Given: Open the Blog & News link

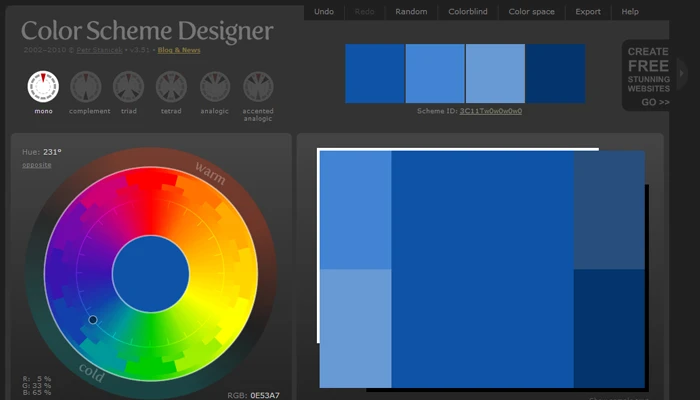Looking at the screenshot, I should pos(179,50).
